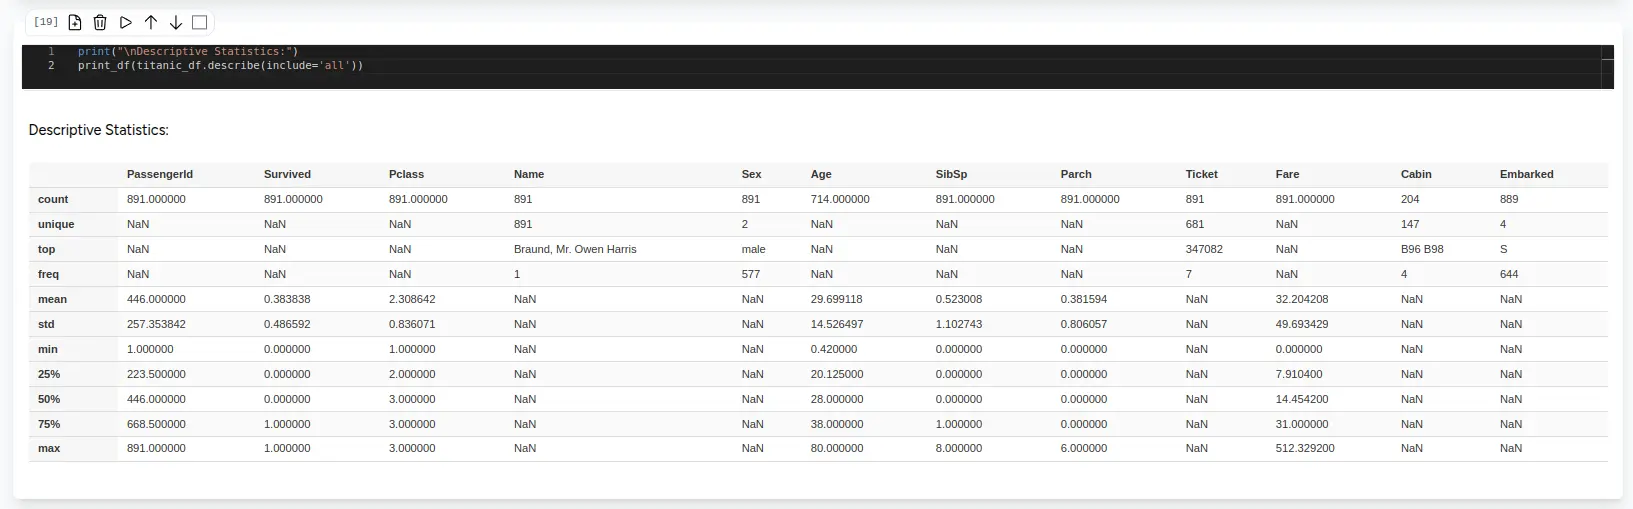This screenshot has width=1633, height=509.
Task: Click the Cabin column header
Action: (x=1416, y=174)
